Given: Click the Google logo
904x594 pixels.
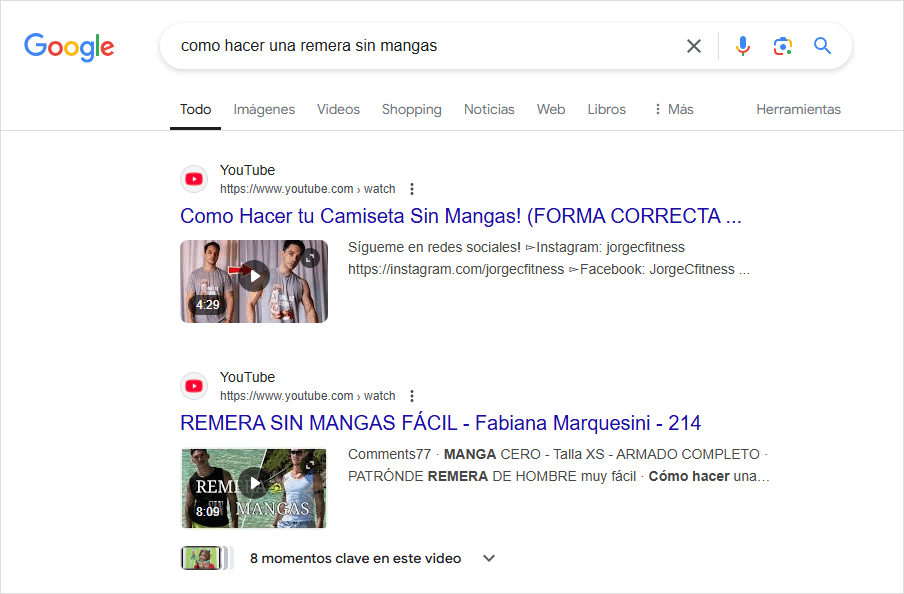Looking at the screenshot, I should (x=69, y=46).
